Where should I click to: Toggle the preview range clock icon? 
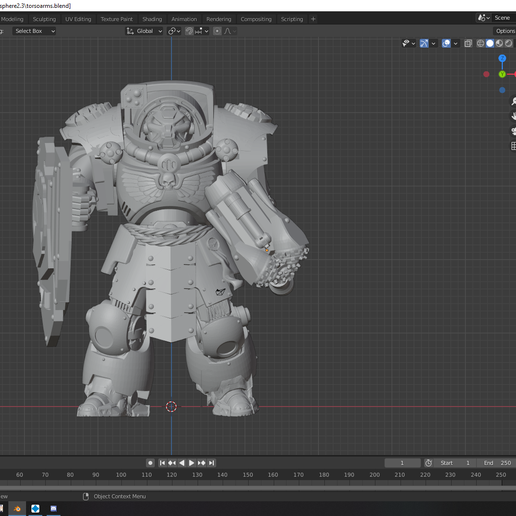pos(428,463)
